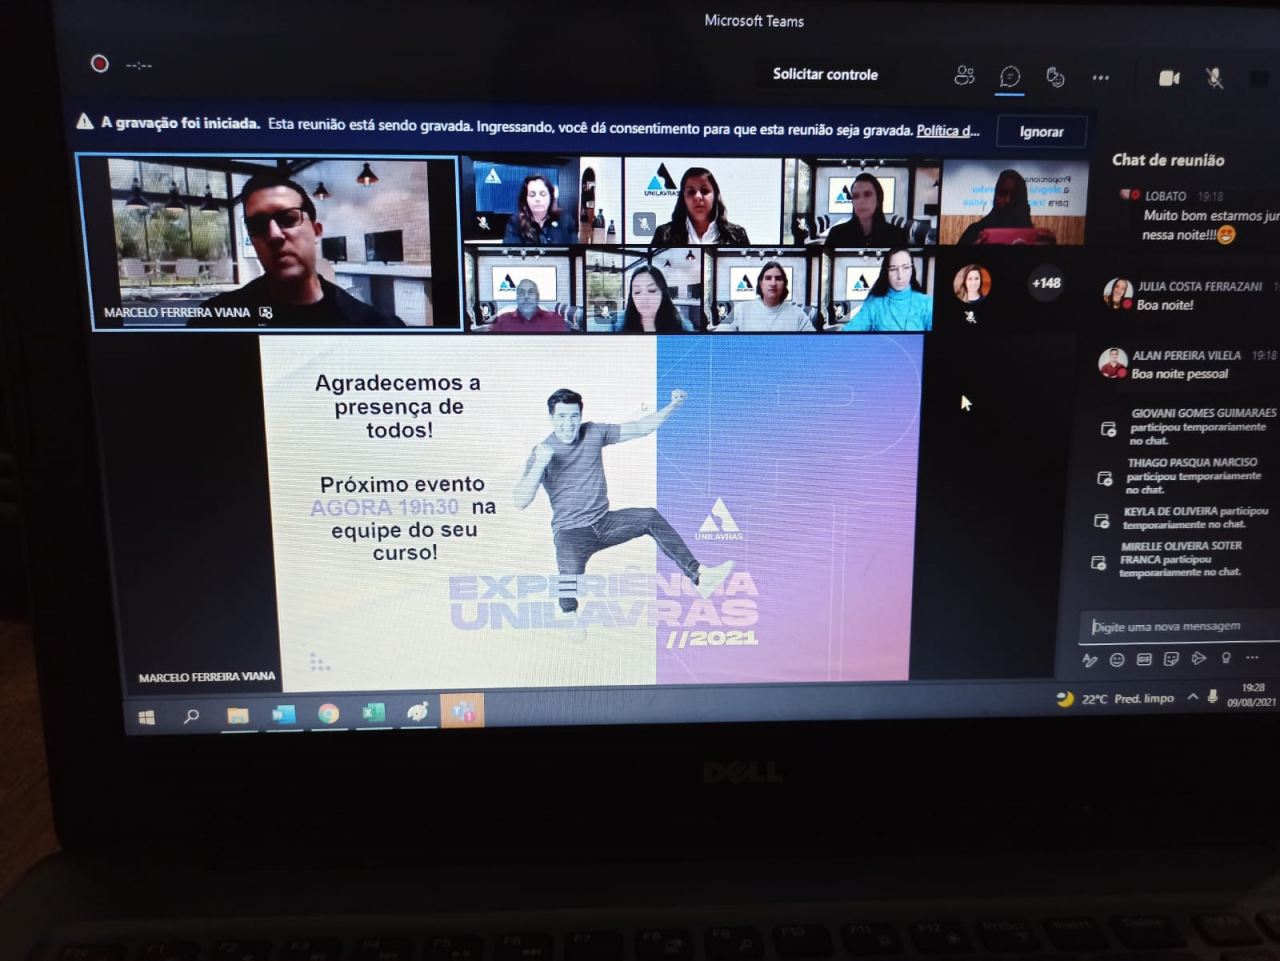
Task: Open the more actions ellipsis menu
Action: pos(1101,77)
